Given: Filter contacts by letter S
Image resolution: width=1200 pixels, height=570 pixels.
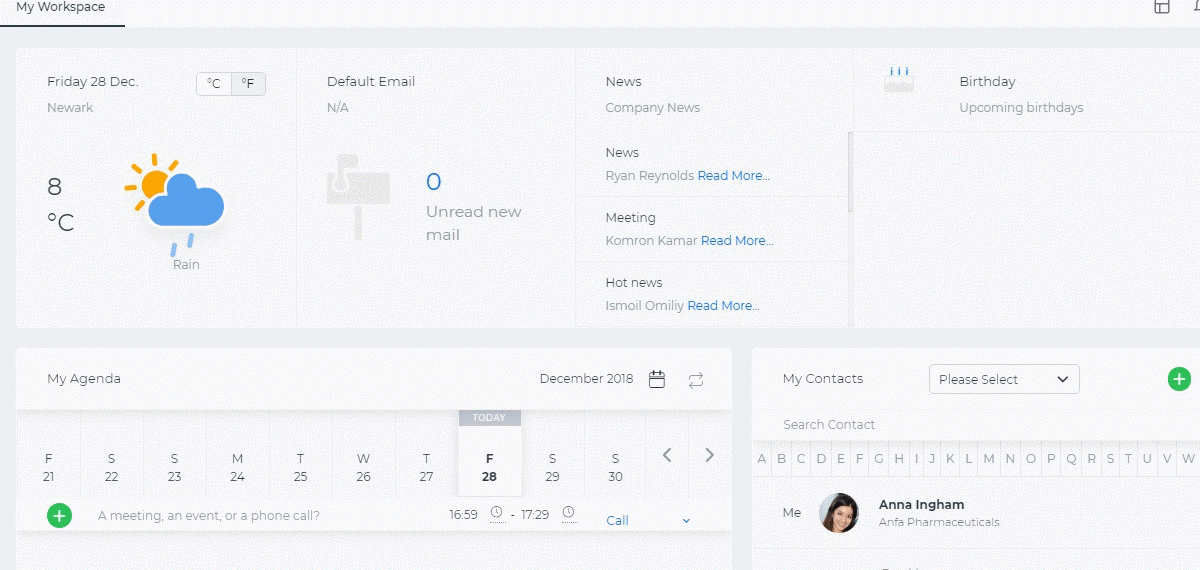Looking at the screenshot, I should 1109,459.
